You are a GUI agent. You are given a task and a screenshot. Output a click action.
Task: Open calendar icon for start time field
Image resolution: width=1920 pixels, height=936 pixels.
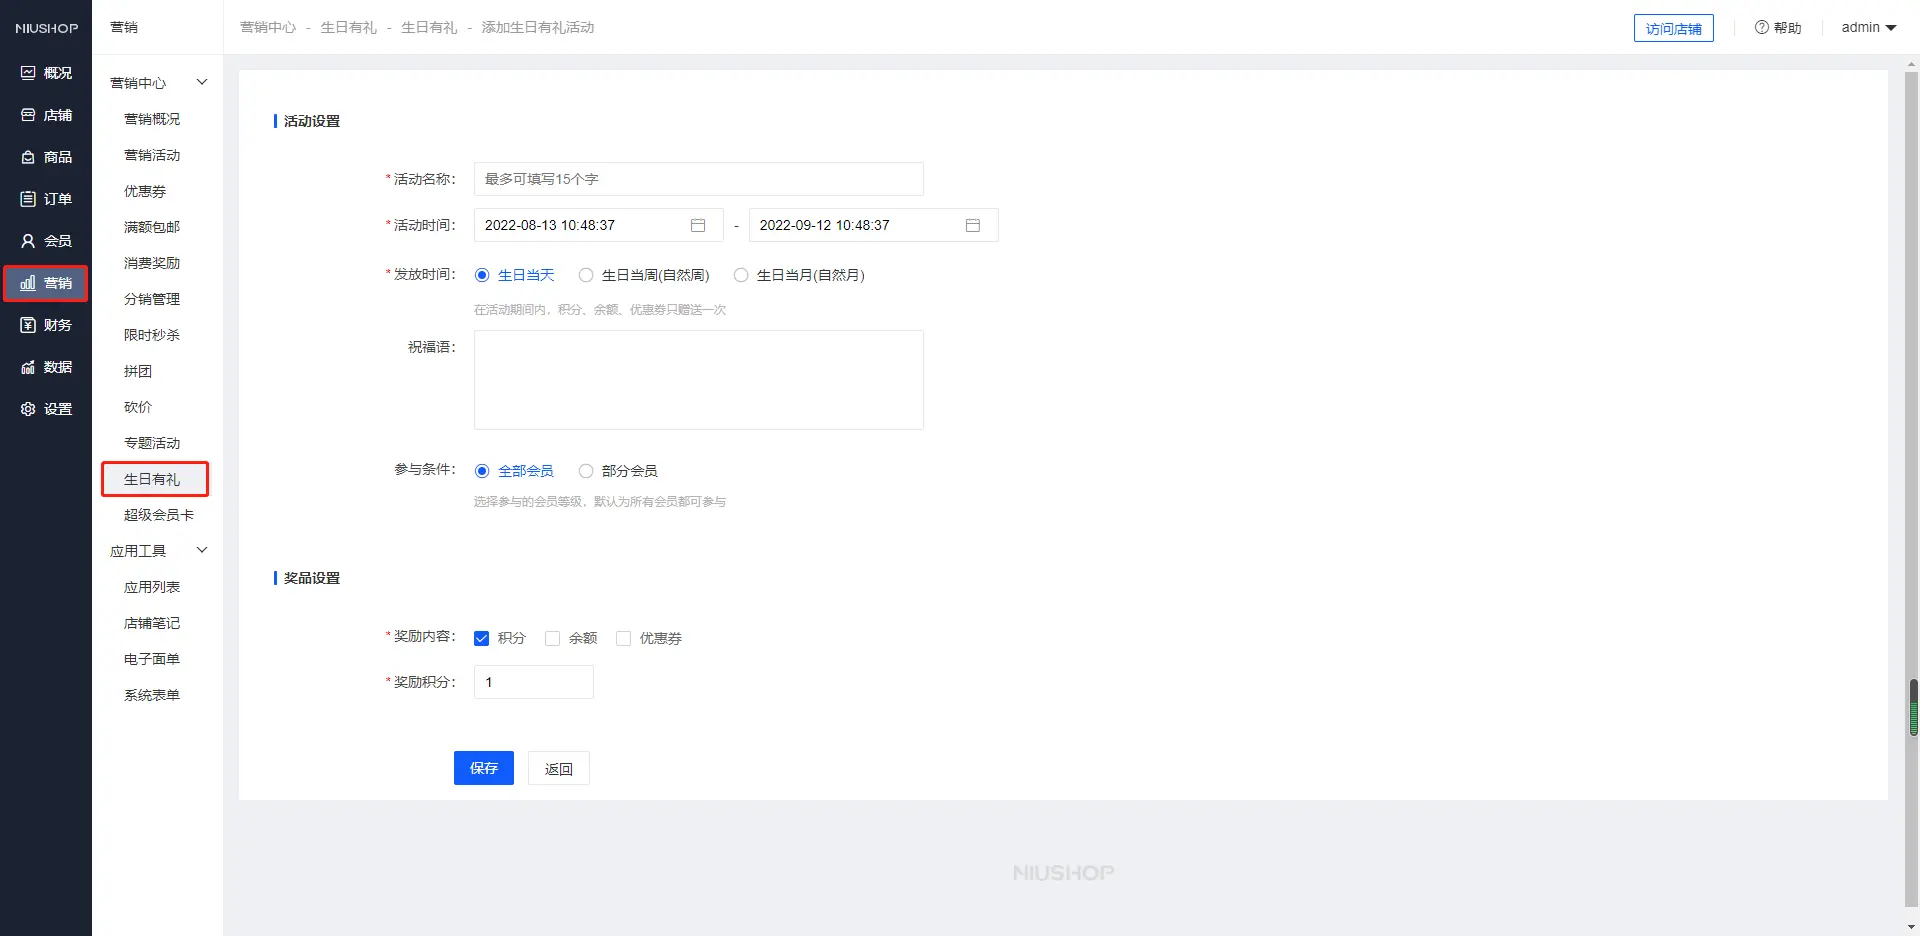coord(698,225)
